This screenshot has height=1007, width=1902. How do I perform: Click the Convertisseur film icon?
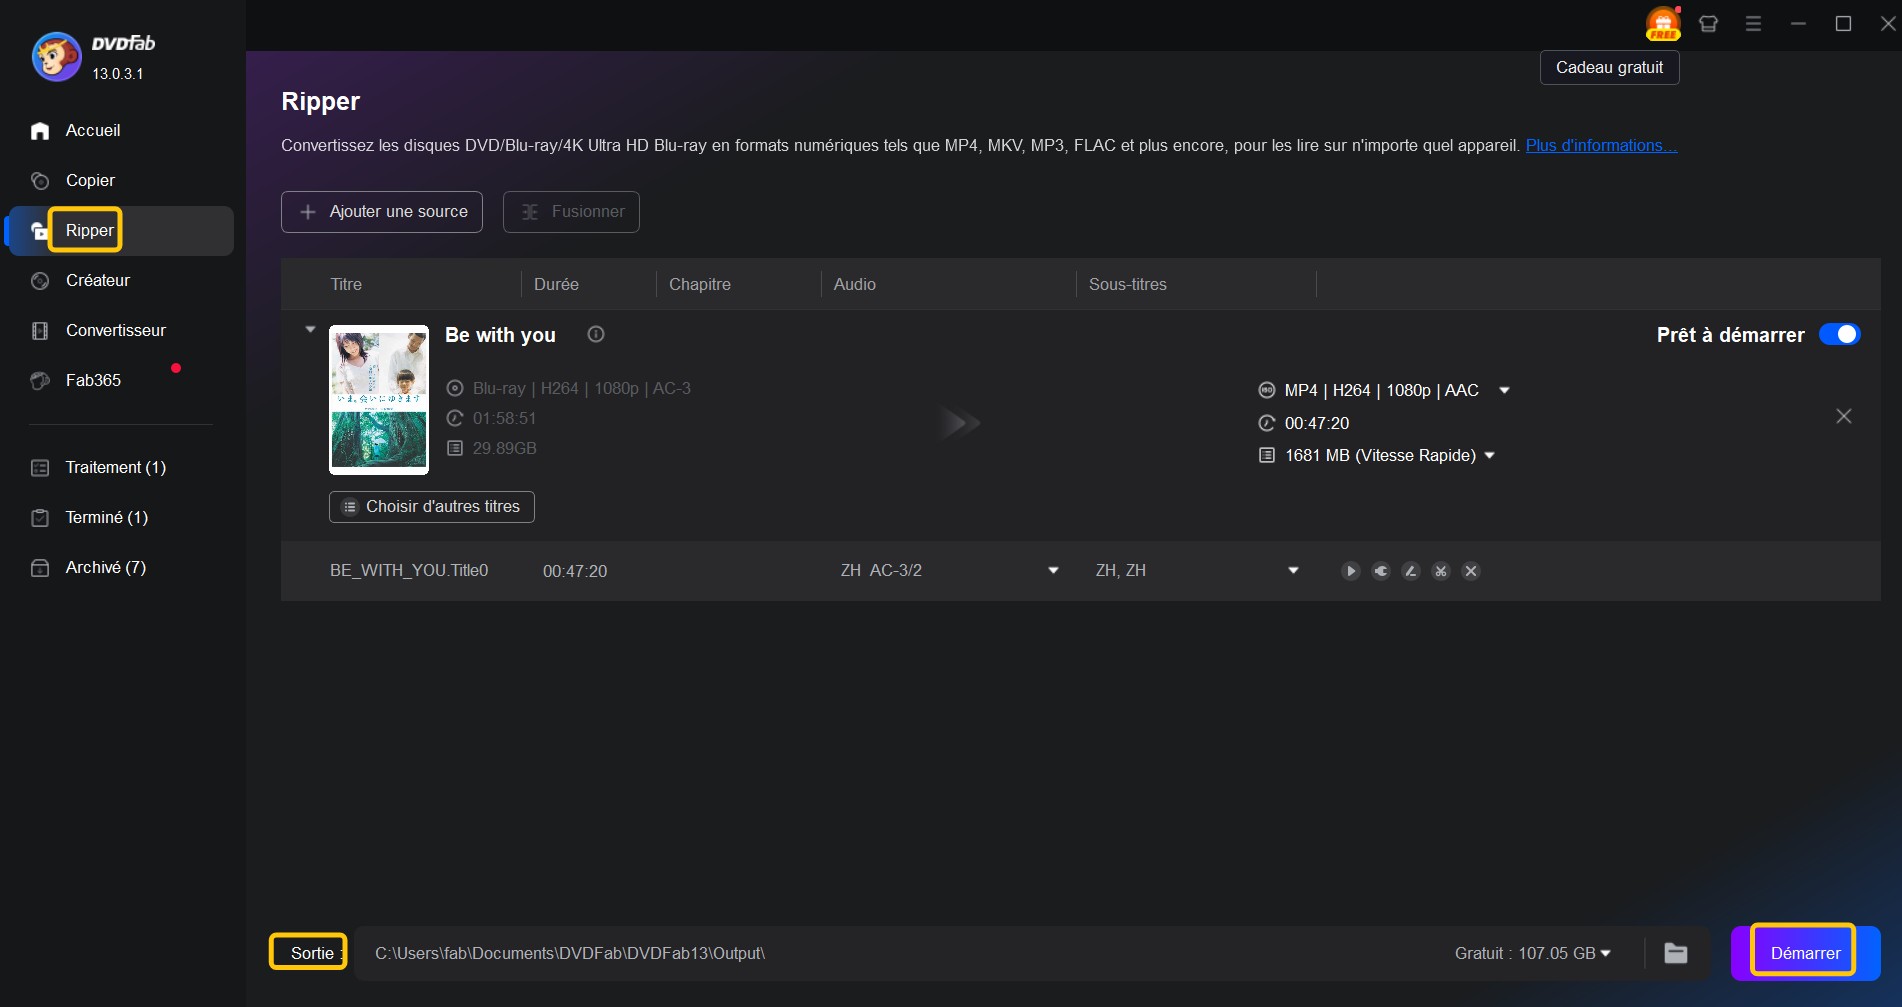[x=40, y=331]
